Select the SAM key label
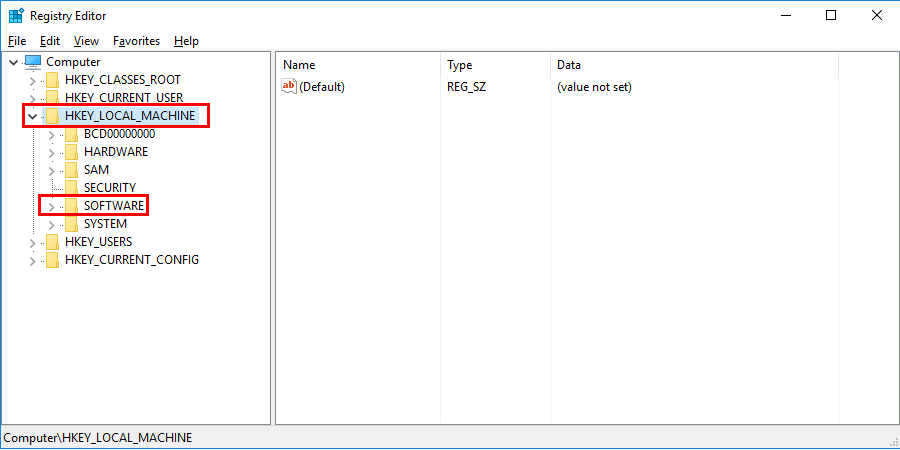Viewport: 900px width, 450px height. pos(96,170)
